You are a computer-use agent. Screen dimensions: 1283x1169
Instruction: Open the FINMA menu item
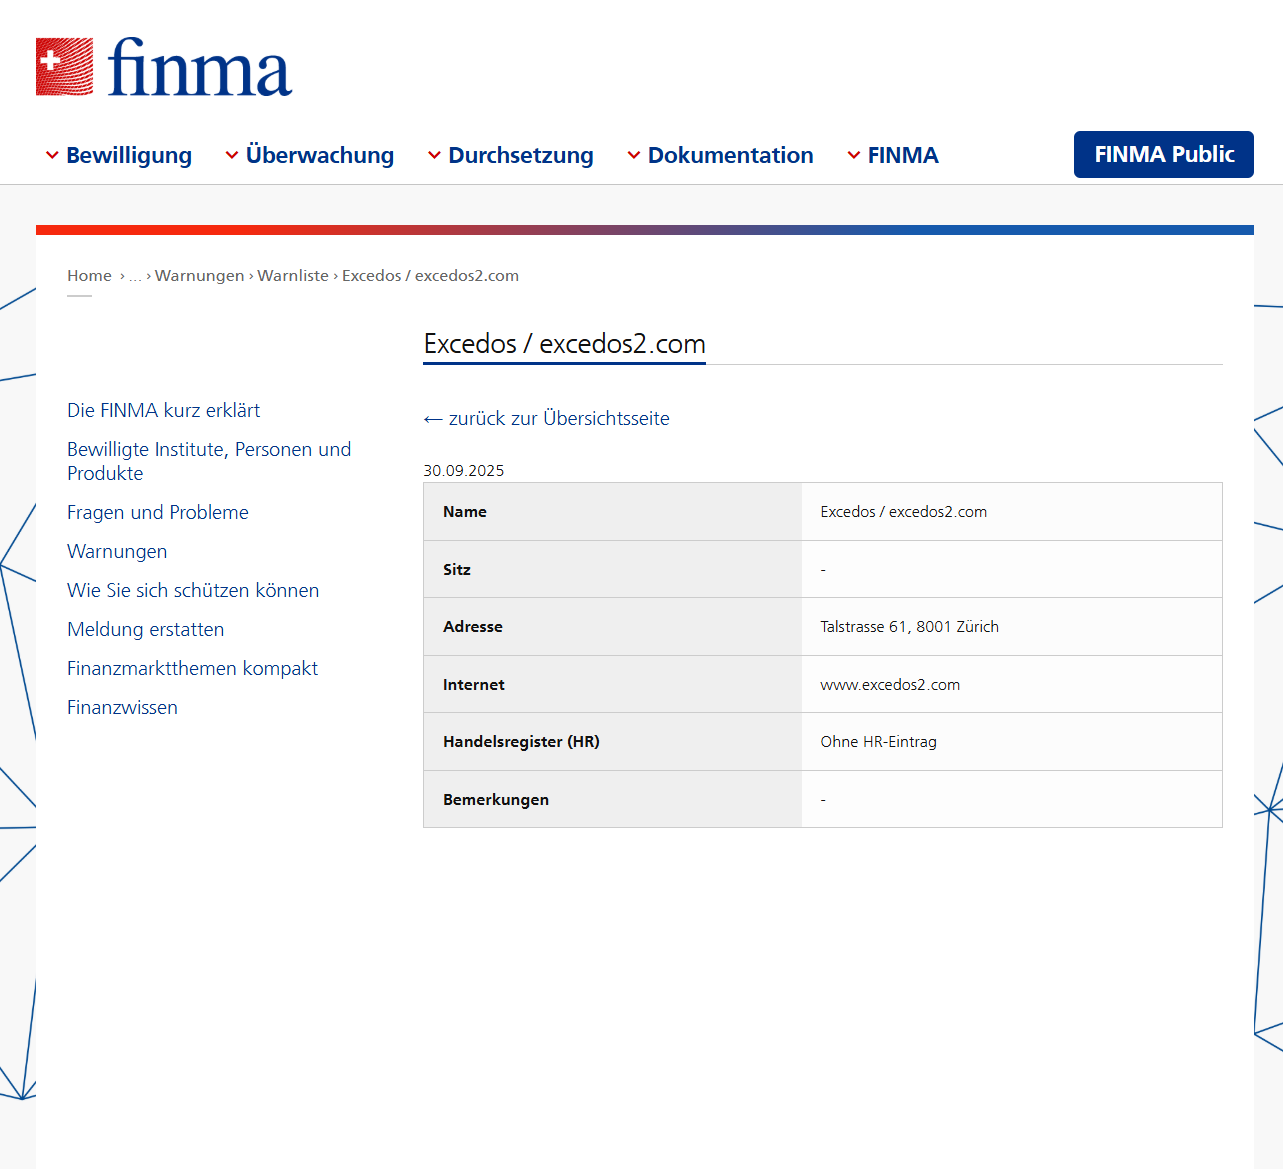tap(903, 155)
